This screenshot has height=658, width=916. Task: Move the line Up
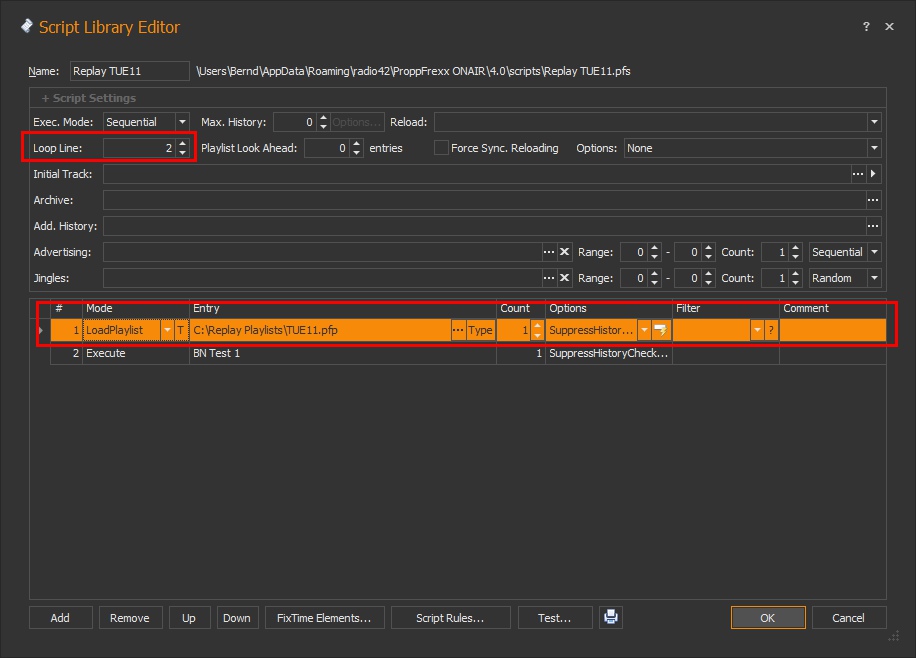coord(189,618)
